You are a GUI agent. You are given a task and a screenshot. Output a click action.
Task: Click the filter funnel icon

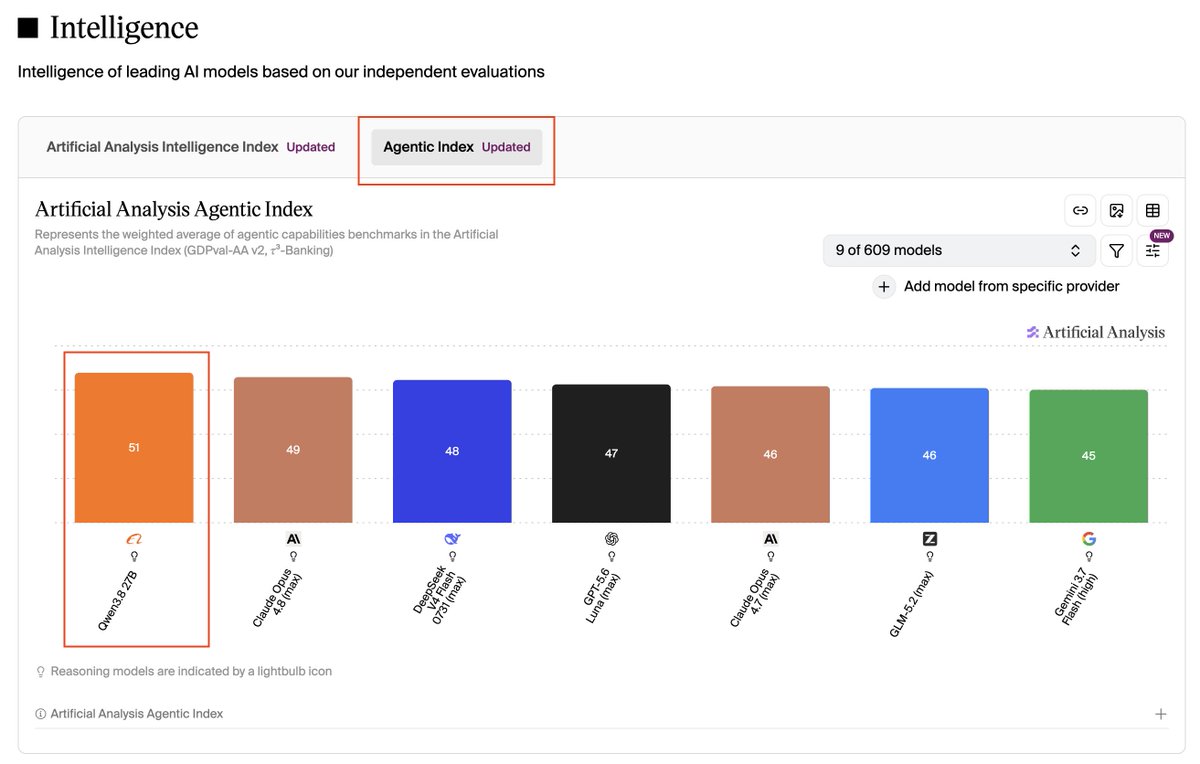[1116, 251]
